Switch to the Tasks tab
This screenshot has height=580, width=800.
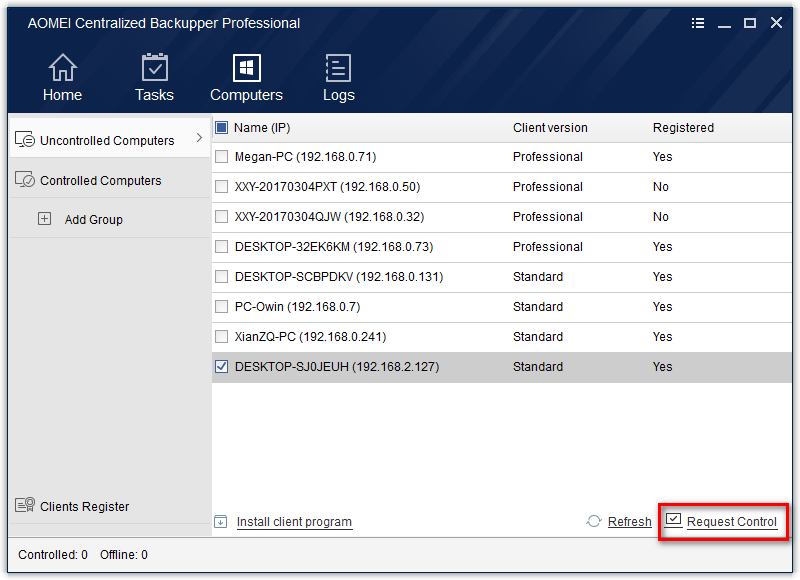pyautogui.click(x=155, y=77)
